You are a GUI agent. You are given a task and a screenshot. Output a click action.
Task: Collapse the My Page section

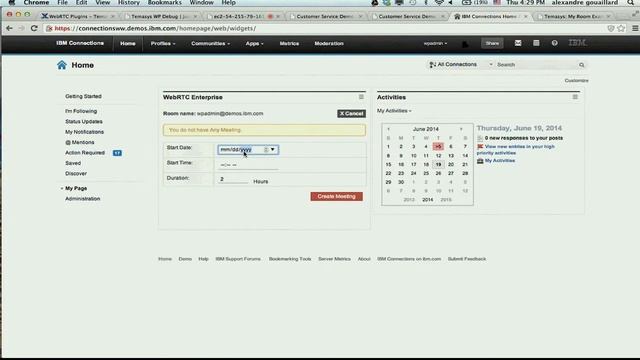[62, 188]
